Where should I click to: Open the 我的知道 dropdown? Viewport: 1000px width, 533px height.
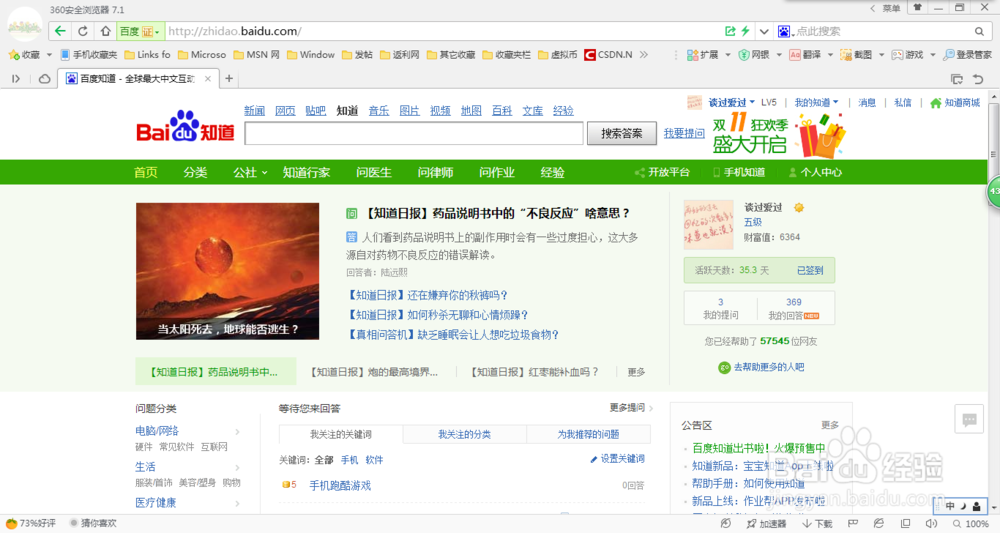(816, 103)
